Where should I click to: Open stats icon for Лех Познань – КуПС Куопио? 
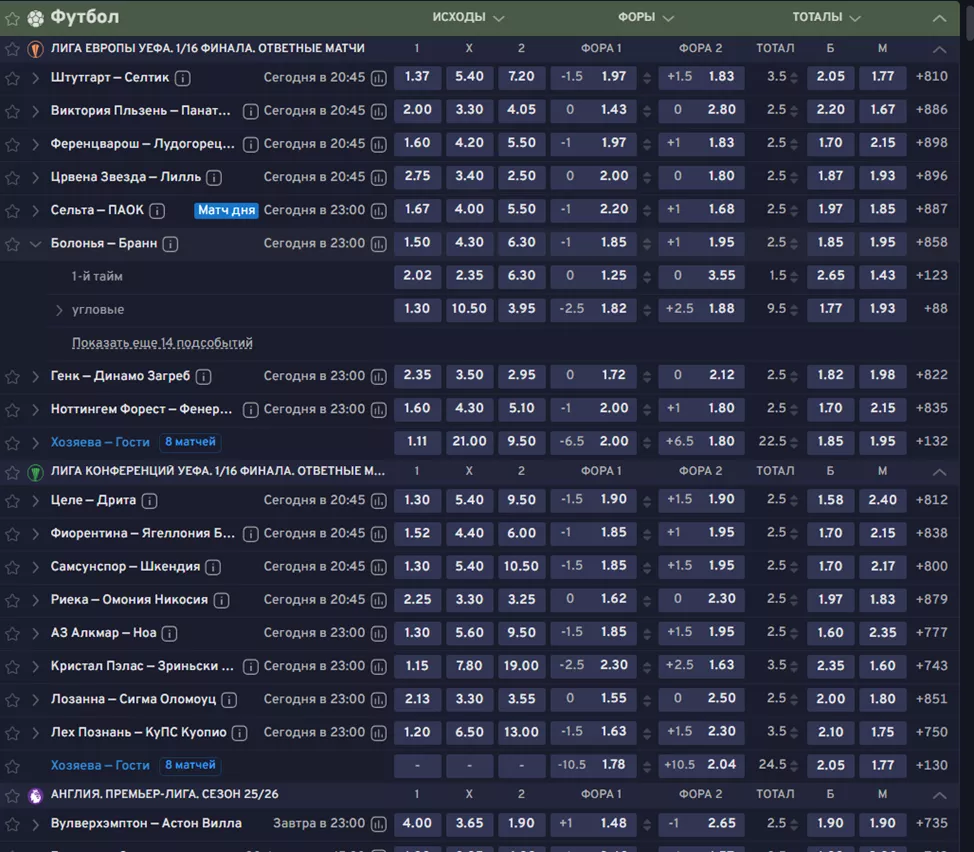point(379,733)
